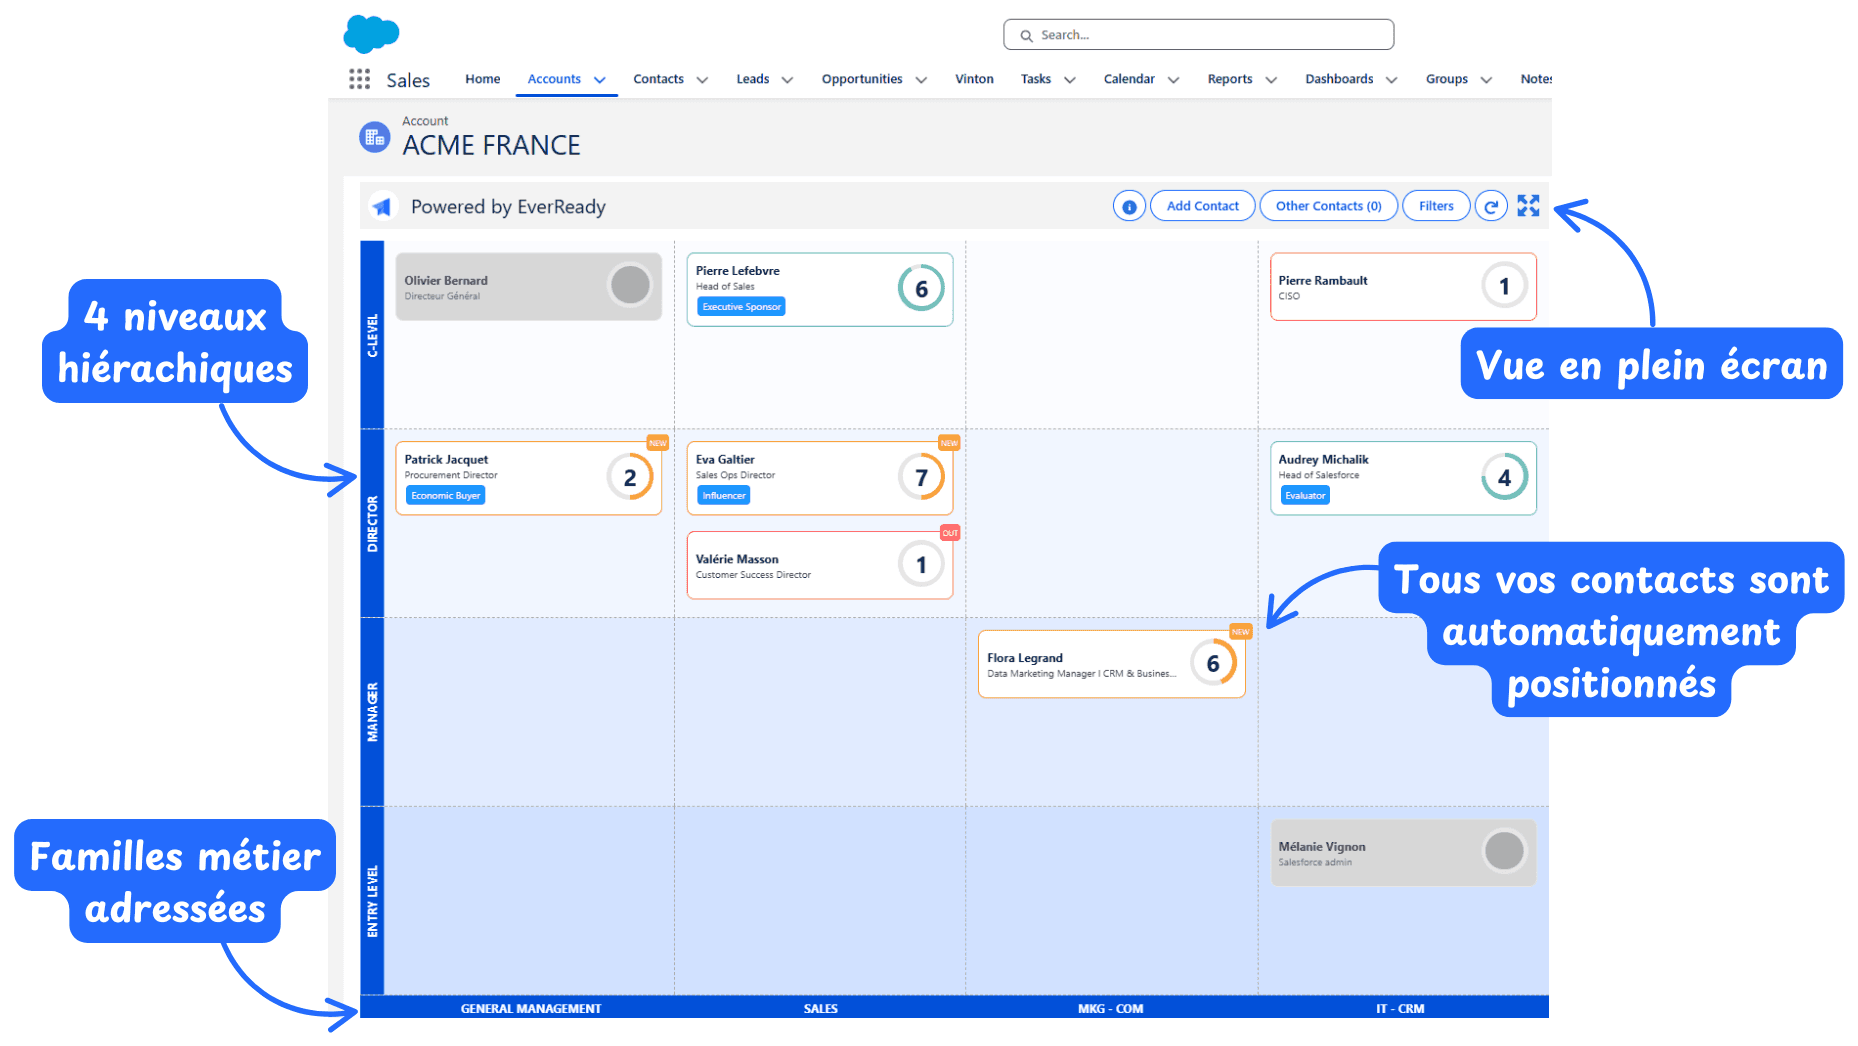The height and width of the screenshot is (1046, 1858).
Task: Click the DIRECTOR row label
Action: [x=372, y=524]
